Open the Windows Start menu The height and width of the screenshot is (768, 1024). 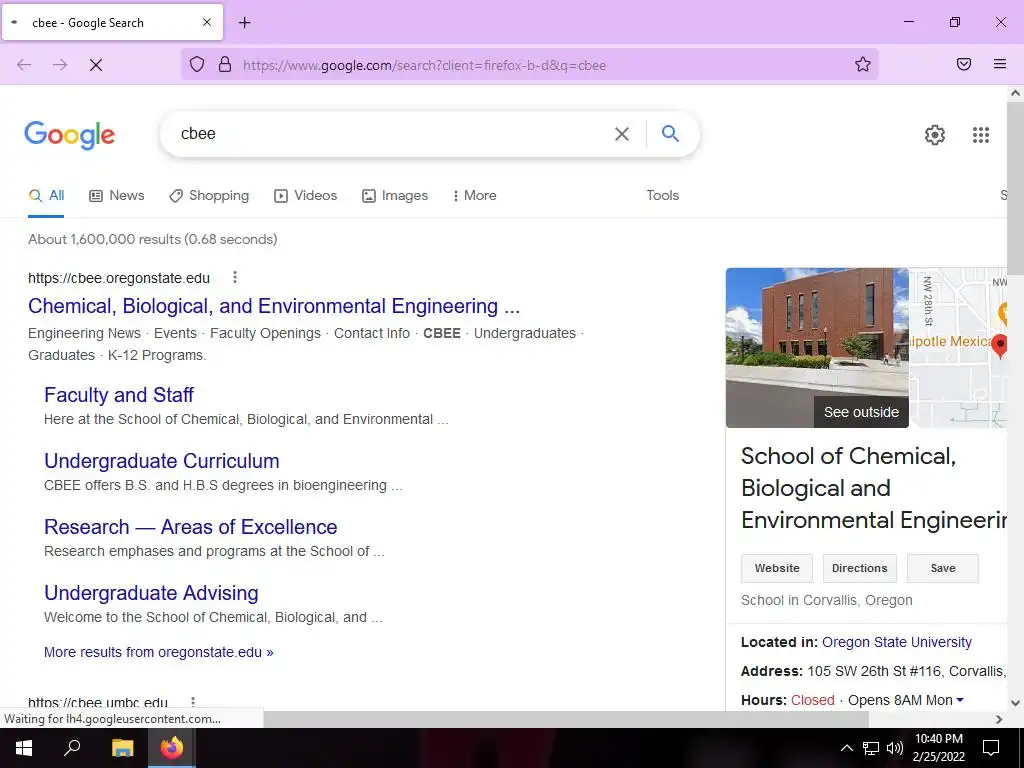coord(24,748)
